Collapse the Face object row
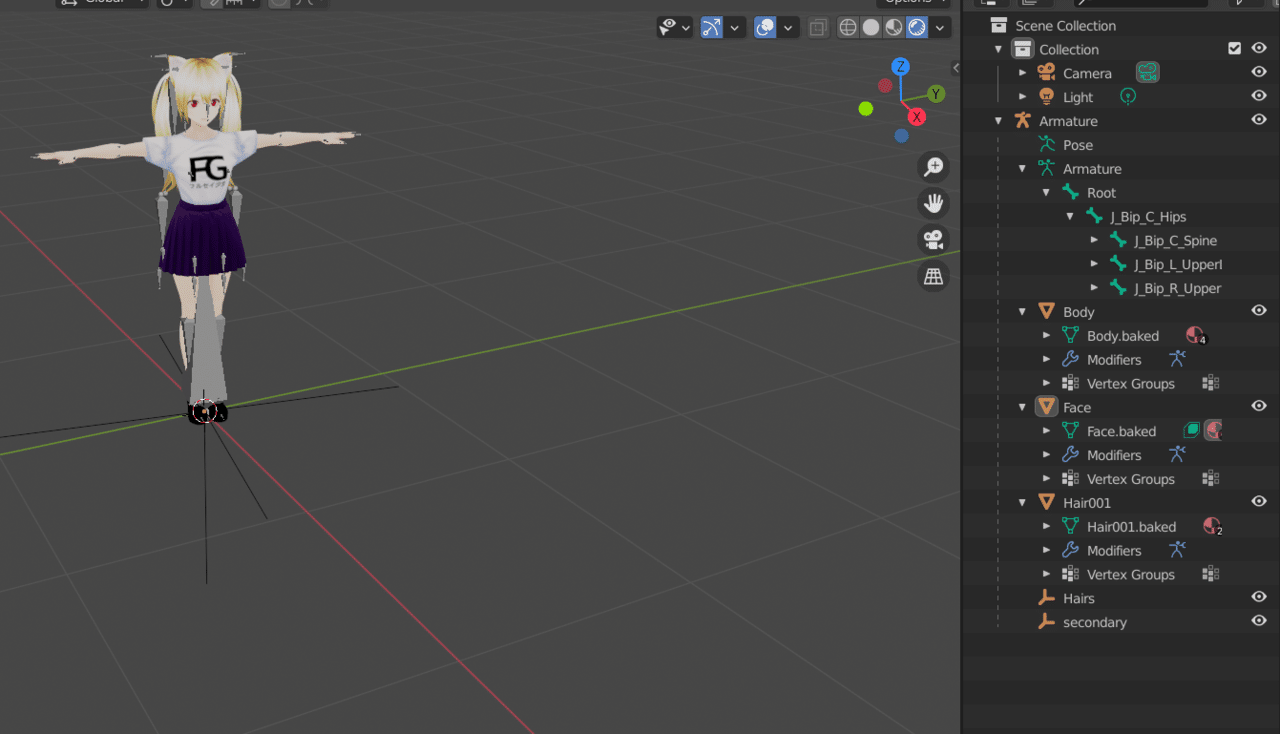 1022,407
